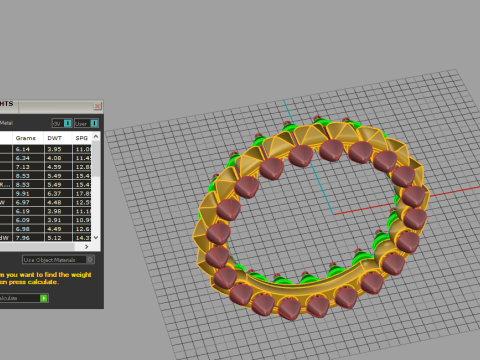Select the 6.98 grams cell

coord(28,229)
